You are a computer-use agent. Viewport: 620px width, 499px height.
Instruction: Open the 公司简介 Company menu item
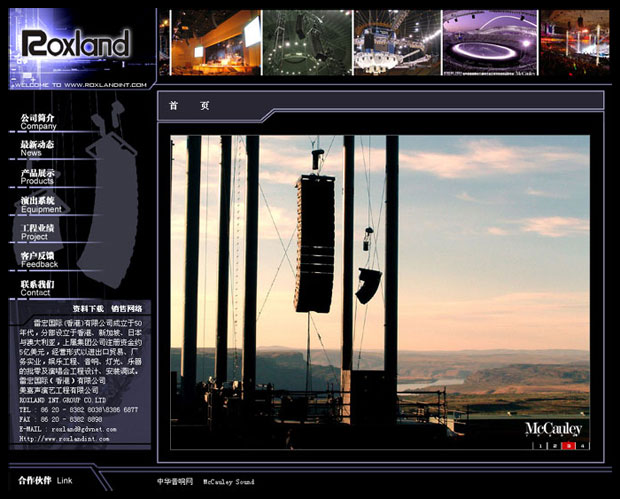[38, 122]
